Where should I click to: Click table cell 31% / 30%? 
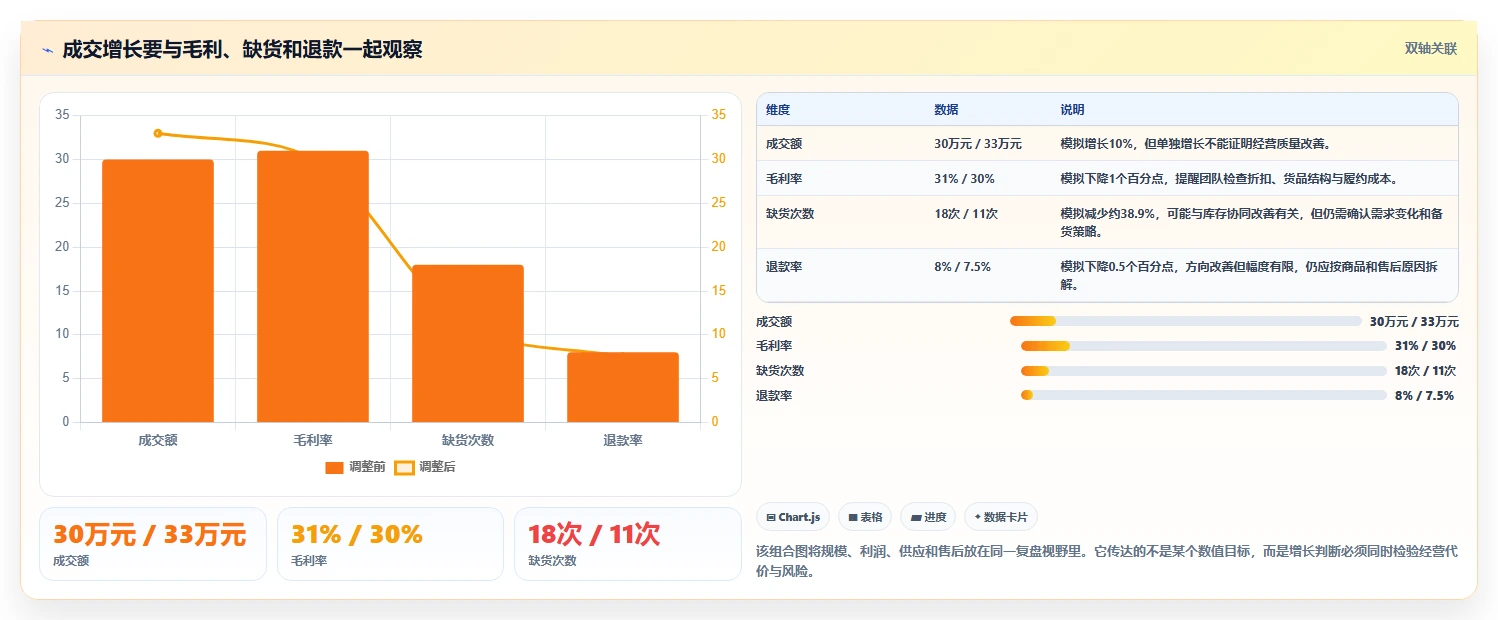coord(964,179)
